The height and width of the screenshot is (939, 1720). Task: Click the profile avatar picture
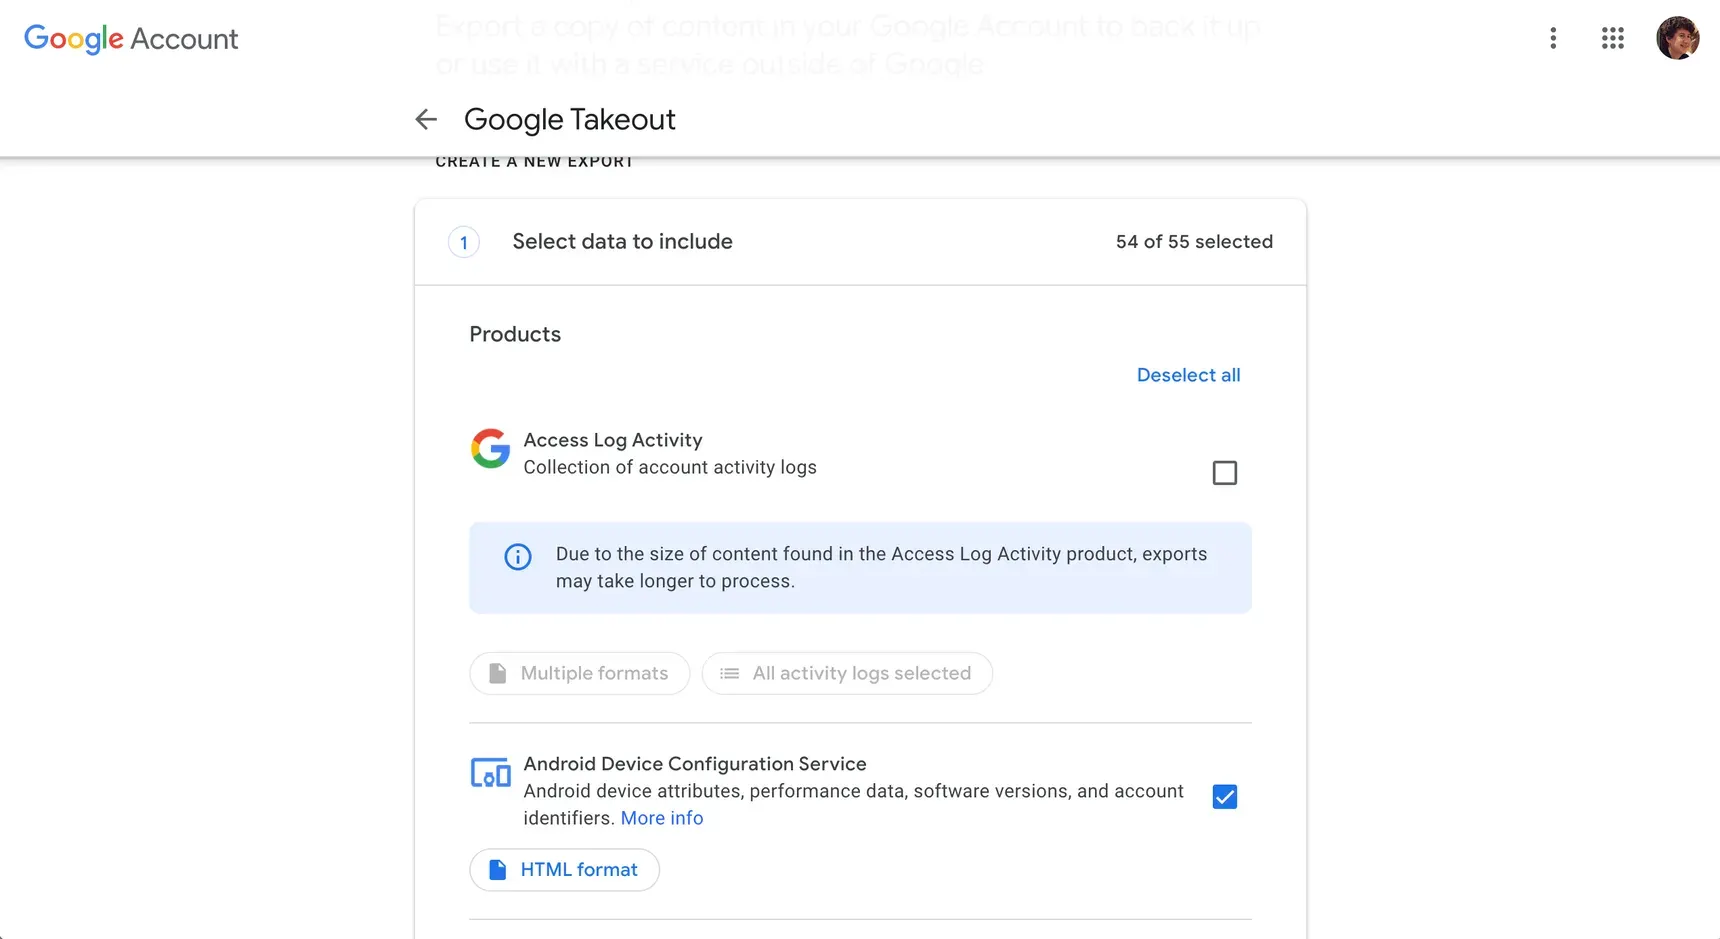(1677, 38)
